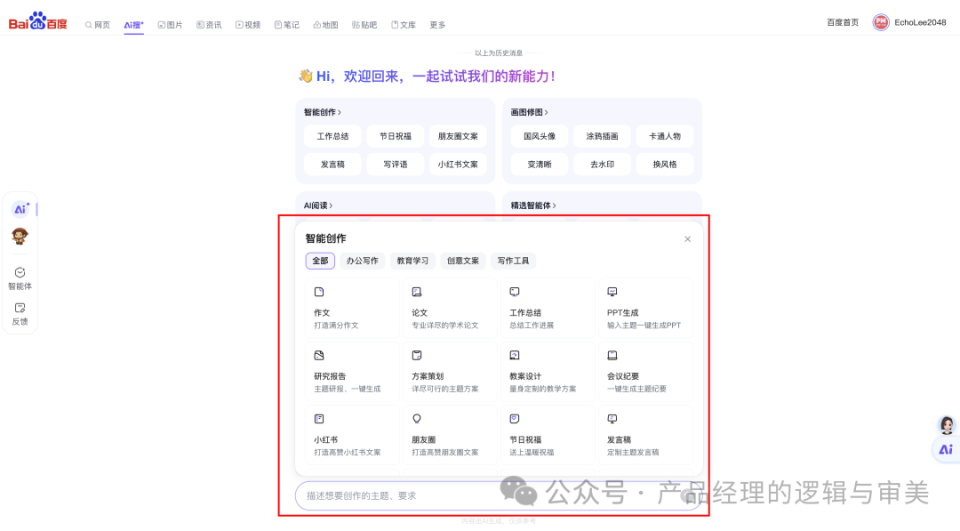This screenshot has width=960, height=531.
Task: Open the 资讯 tab
Action: (209, 24)
